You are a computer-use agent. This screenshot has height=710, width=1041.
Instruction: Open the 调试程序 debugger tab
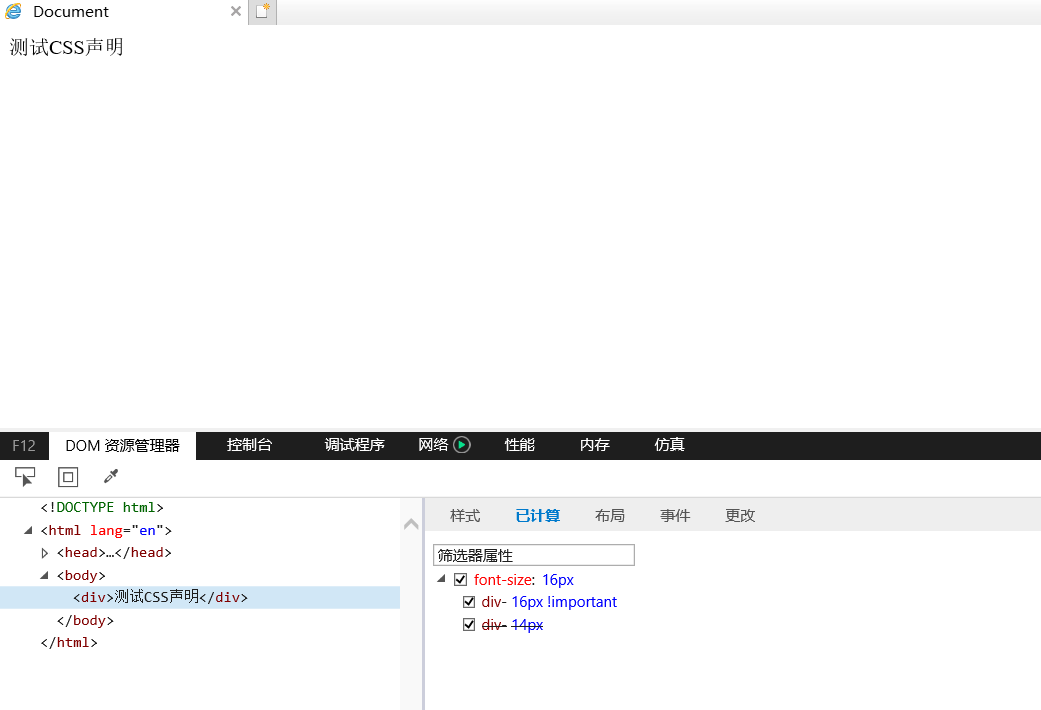point(355,445)
